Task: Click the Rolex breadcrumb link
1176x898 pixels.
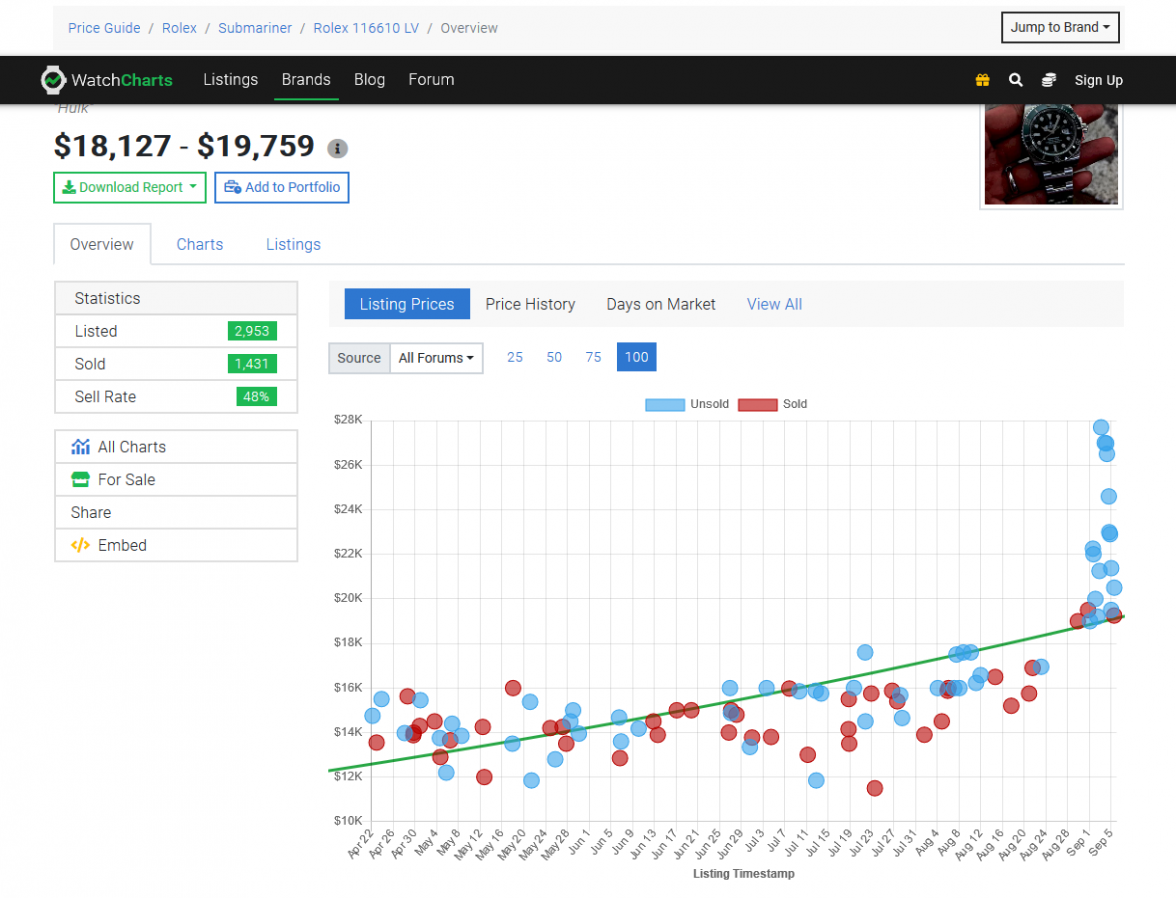Action: (179, 28)
